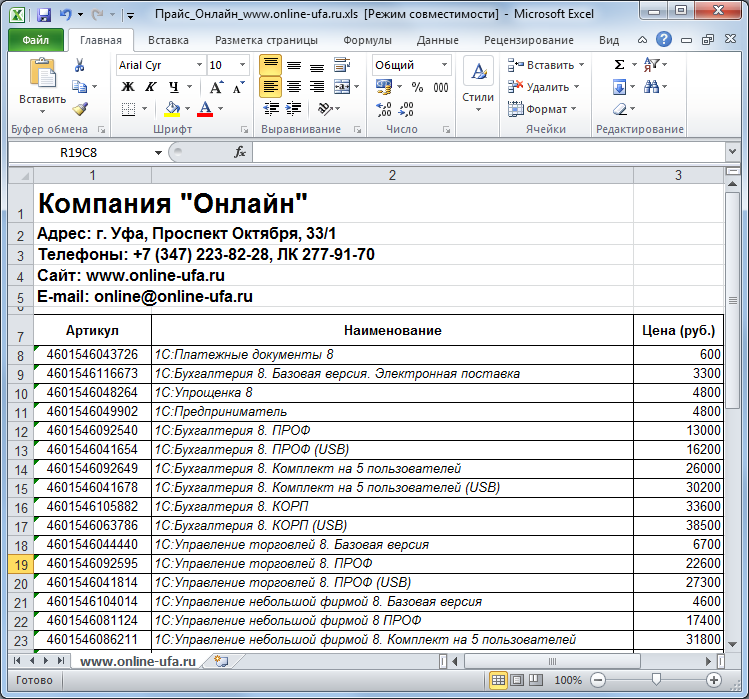The height and width of the screenshot is (699, 749).
Task: Decrease the font size
Action: point(238,86)
